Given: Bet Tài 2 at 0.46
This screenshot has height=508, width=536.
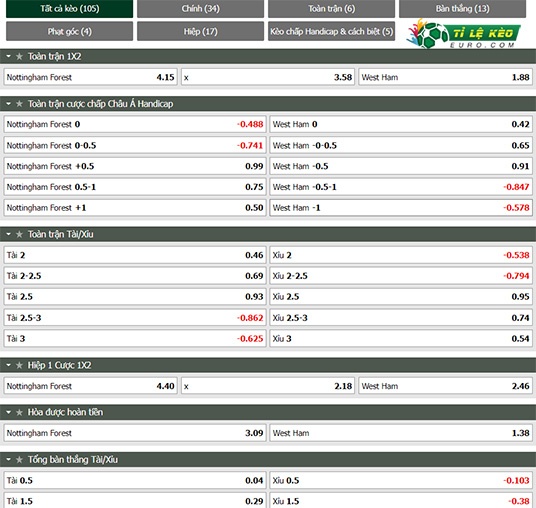Looking at the screenshot, I should [x=135, y=255].
